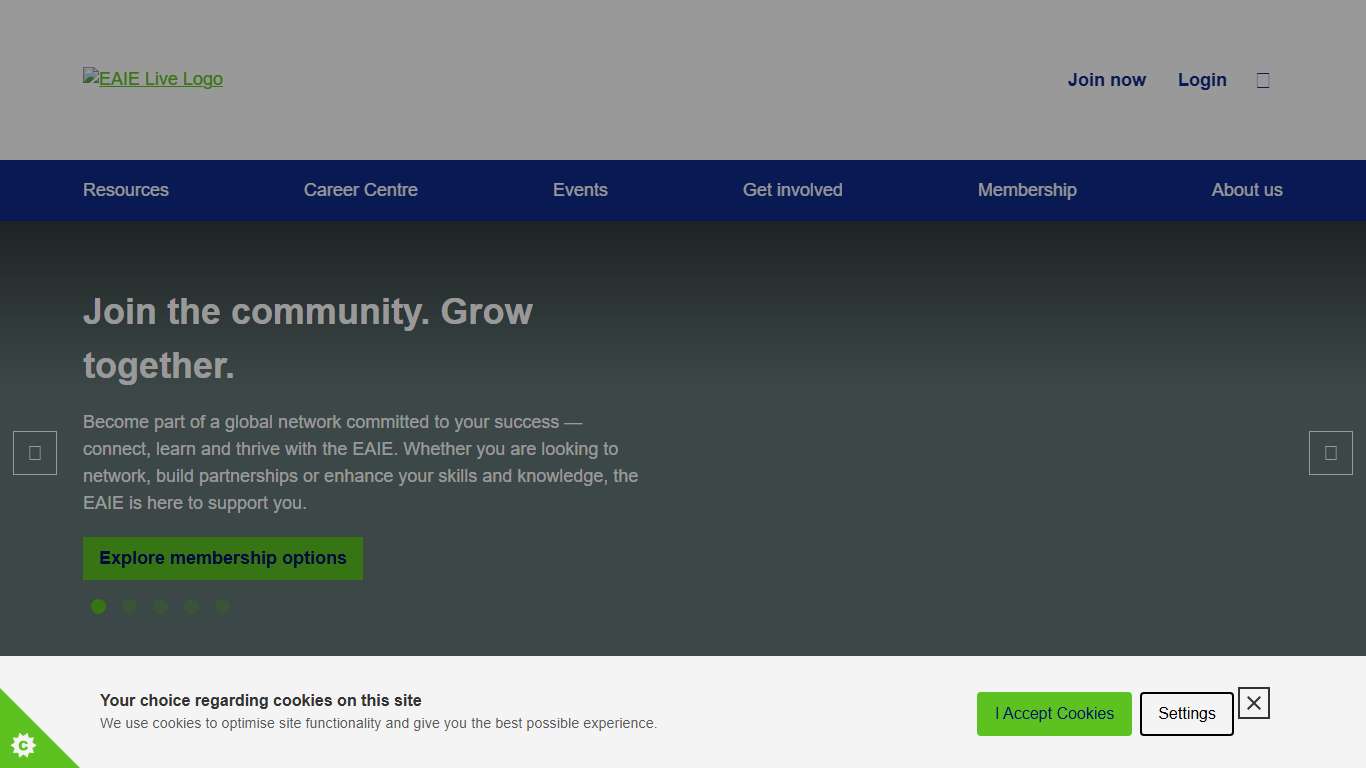
Task: Go to previous carousel slide
Action: [x=35, y=453]
